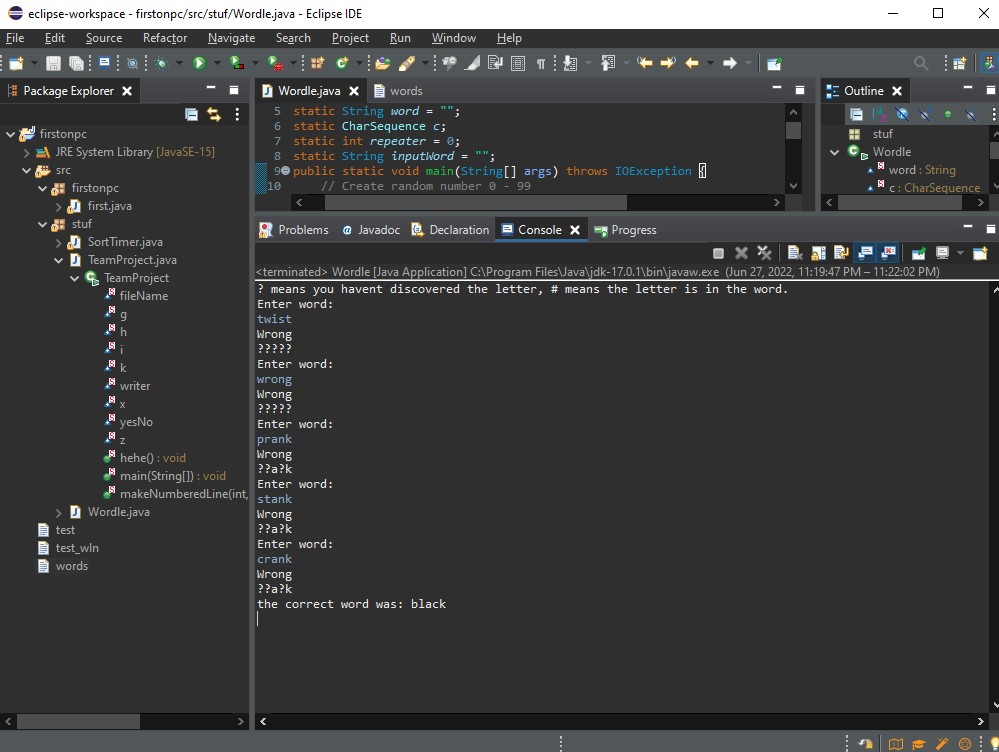This screenshot has height=752, width=999.
Task: Clear the console output
Action: (x=795, y=253)
